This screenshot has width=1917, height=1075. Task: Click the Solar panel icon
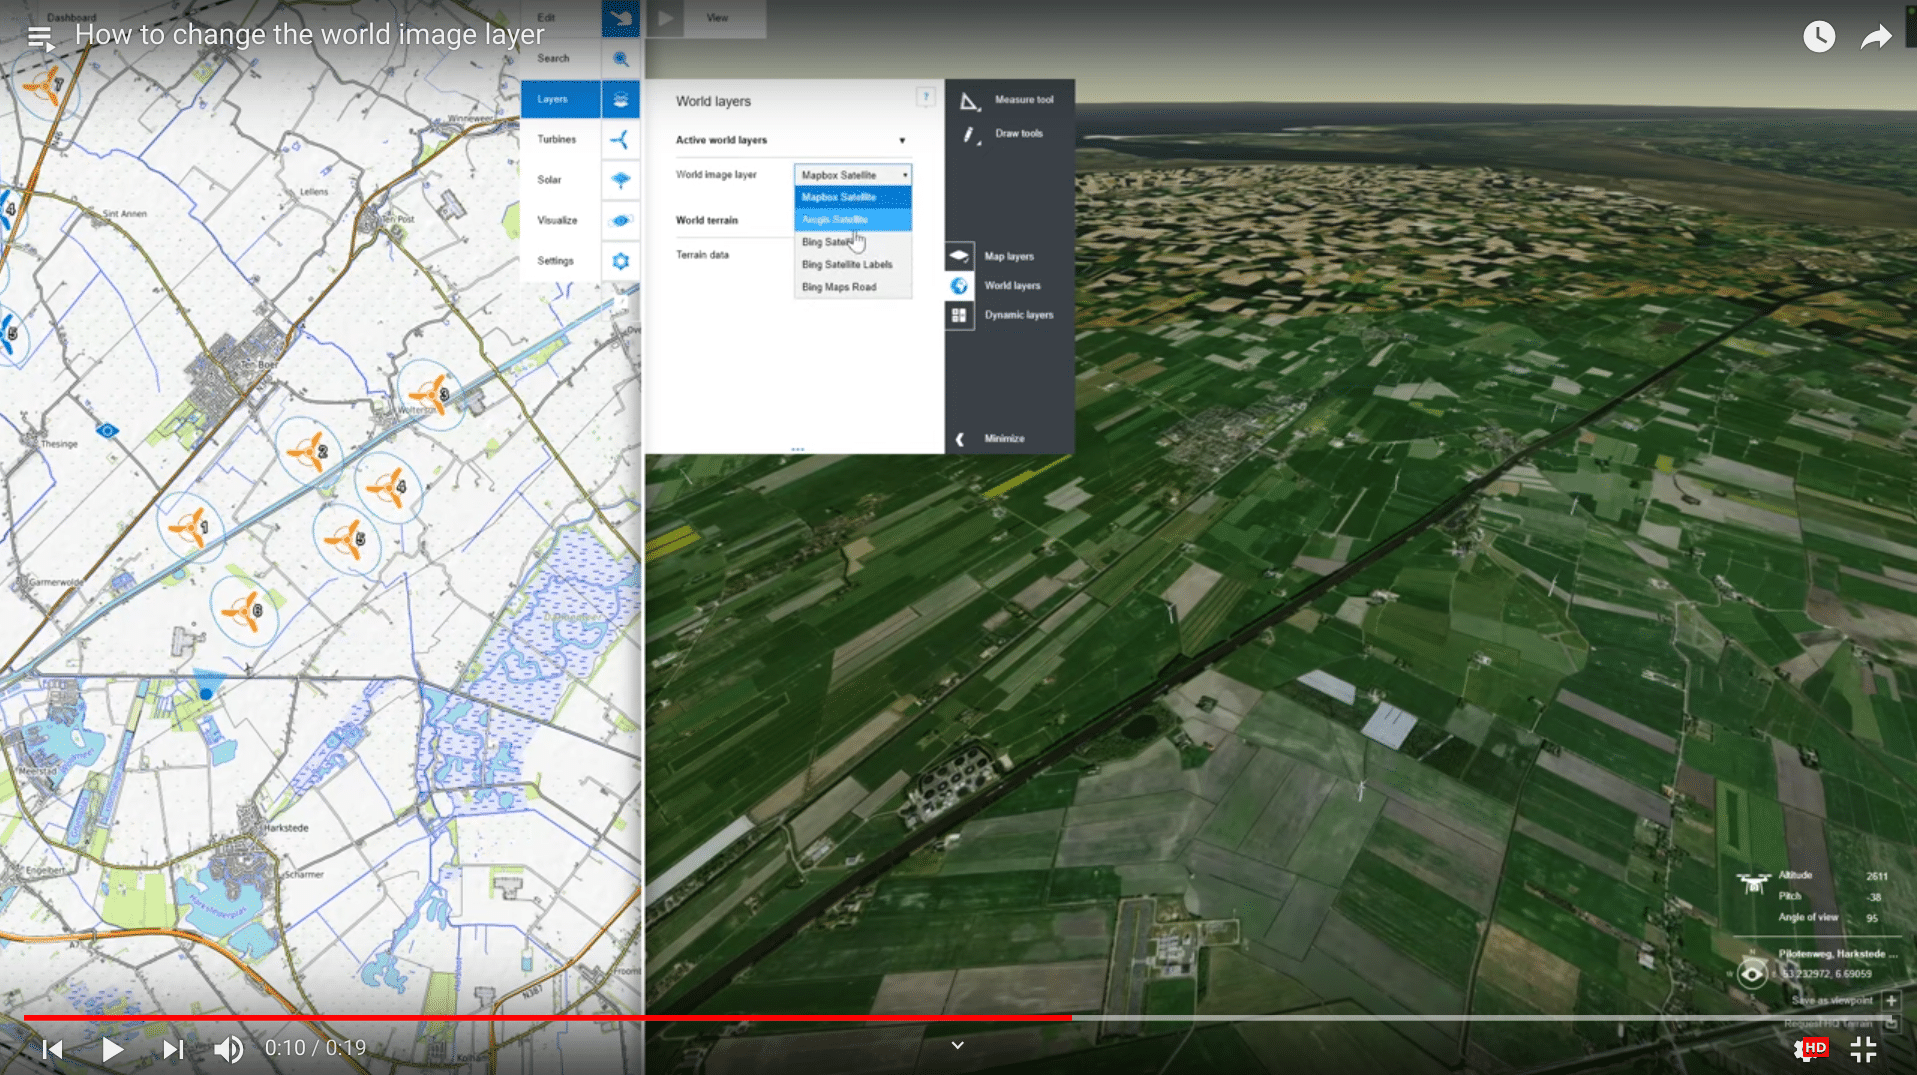(x=621, y=180)
